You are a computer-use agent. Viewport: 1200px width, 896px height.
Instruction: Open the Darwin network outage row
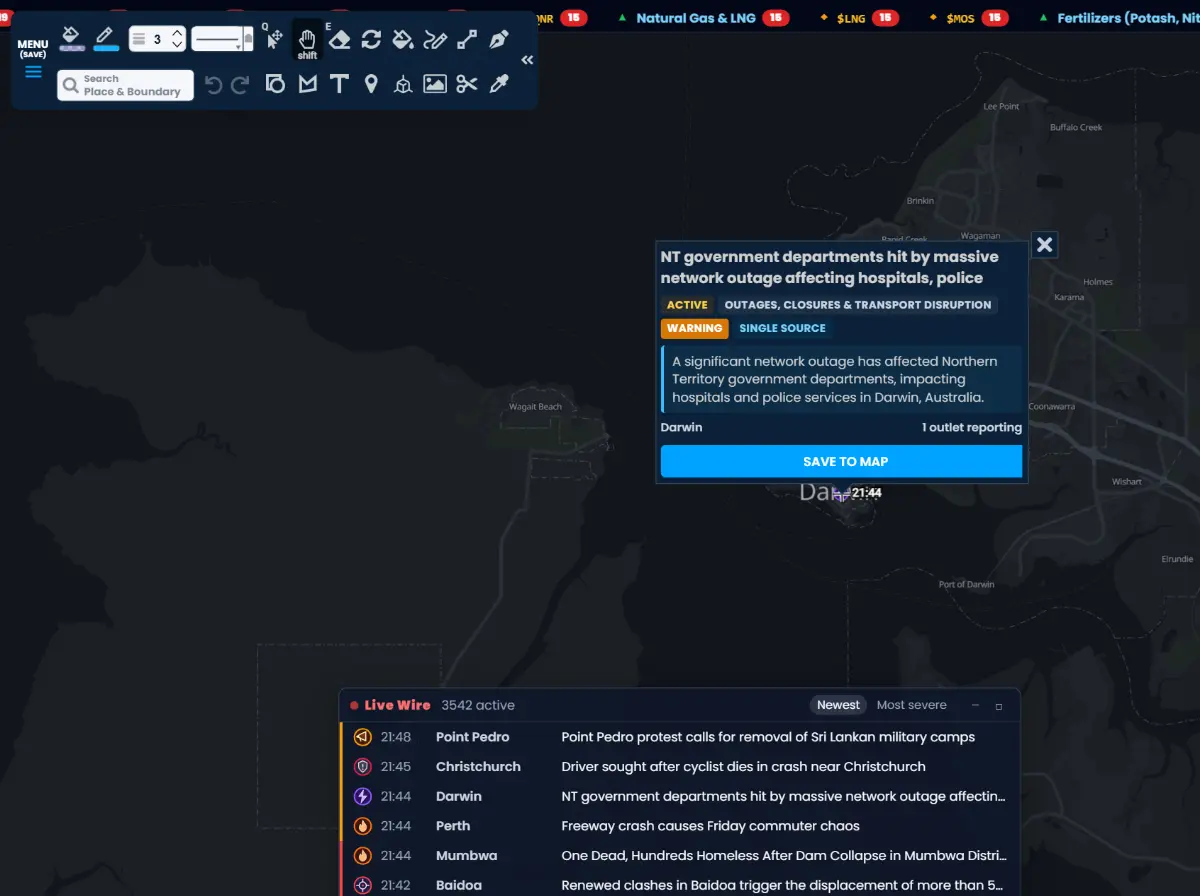(x=680, y=797)
